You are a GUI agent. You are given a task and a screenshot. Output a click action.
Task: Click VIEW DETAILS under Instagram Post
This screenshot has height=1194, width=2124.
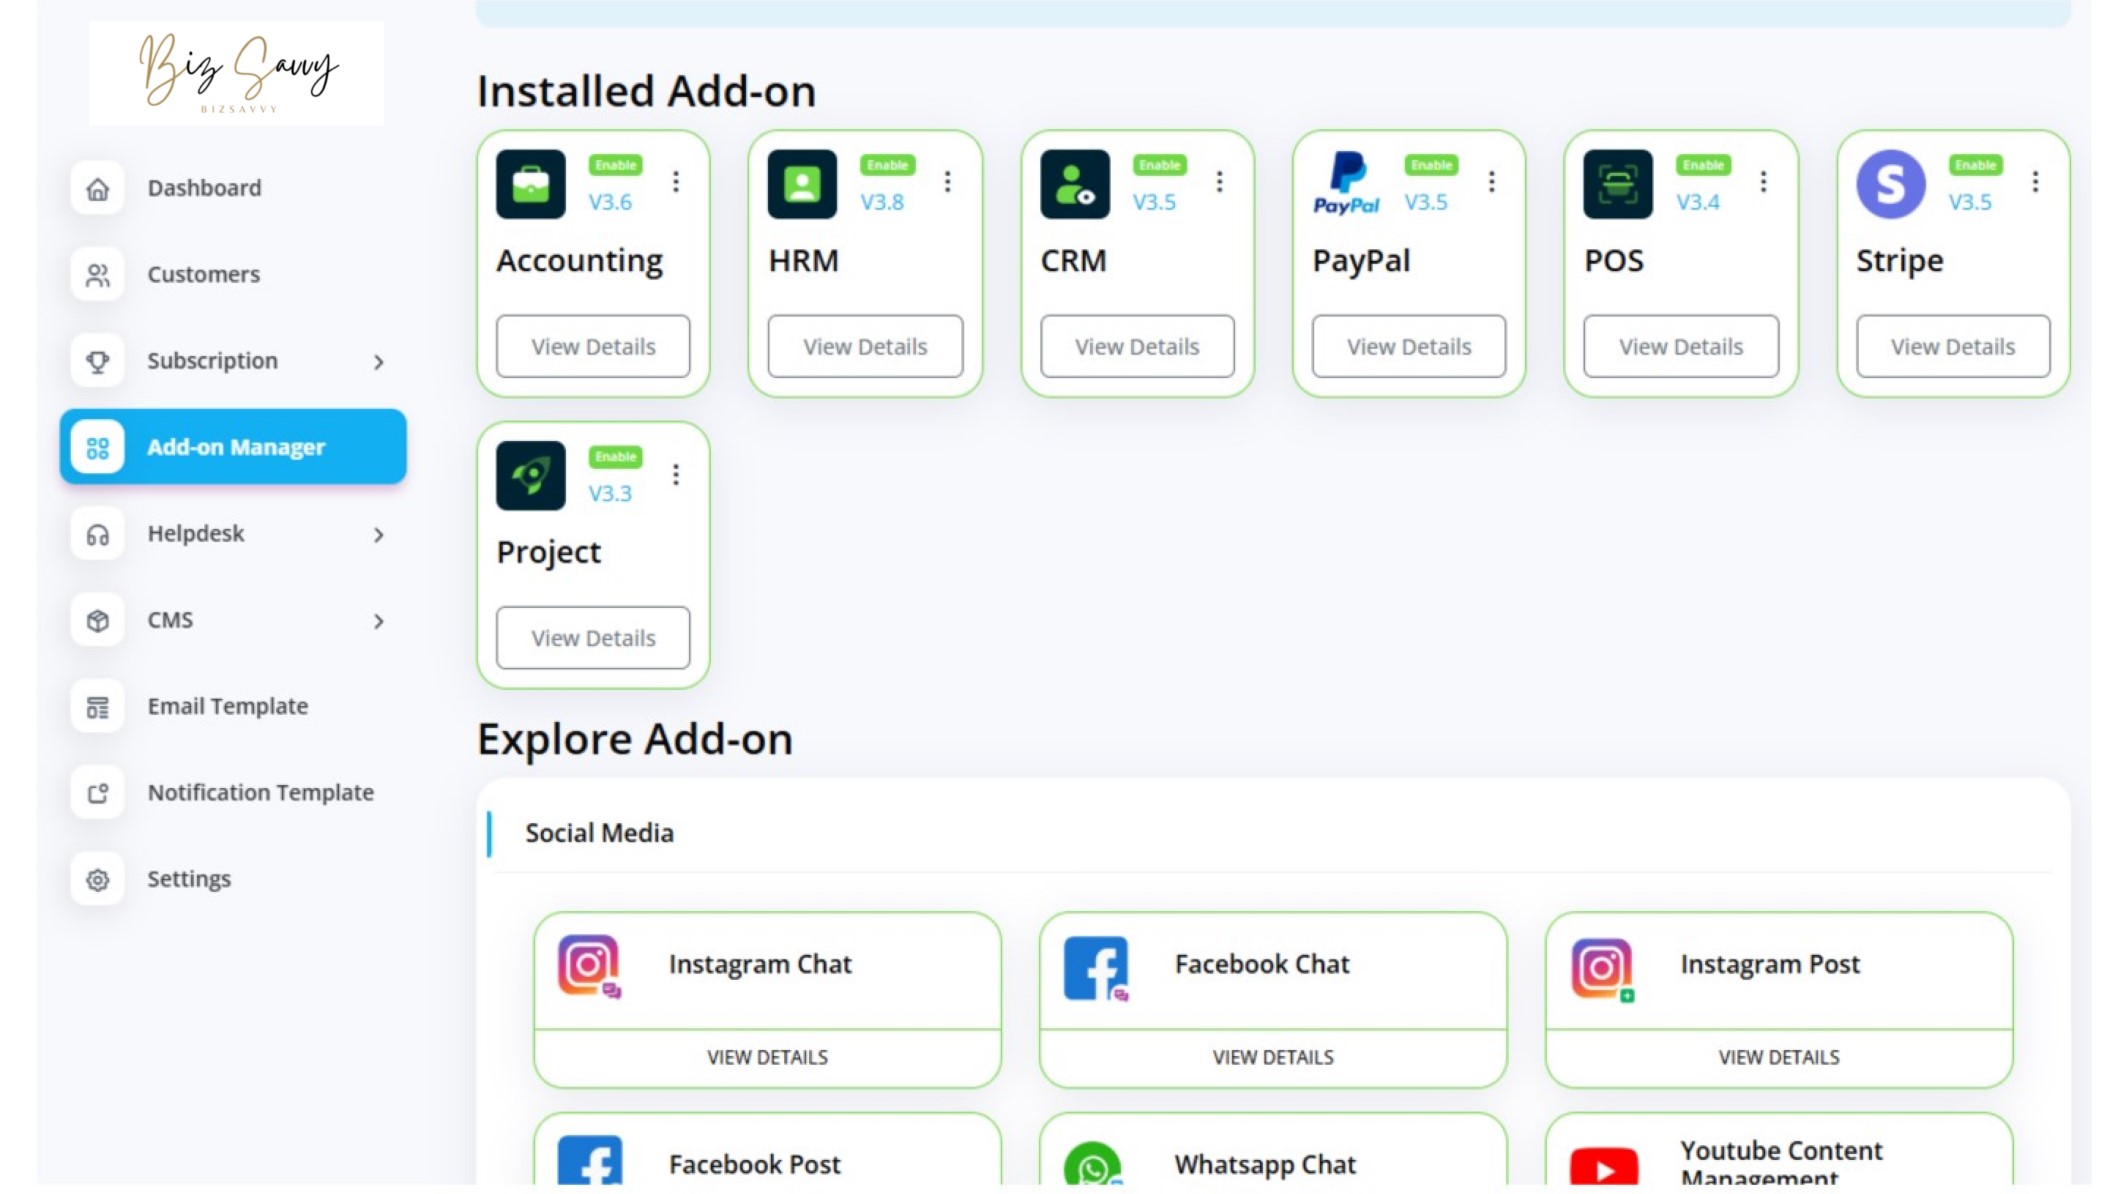coord(1779,1058)
